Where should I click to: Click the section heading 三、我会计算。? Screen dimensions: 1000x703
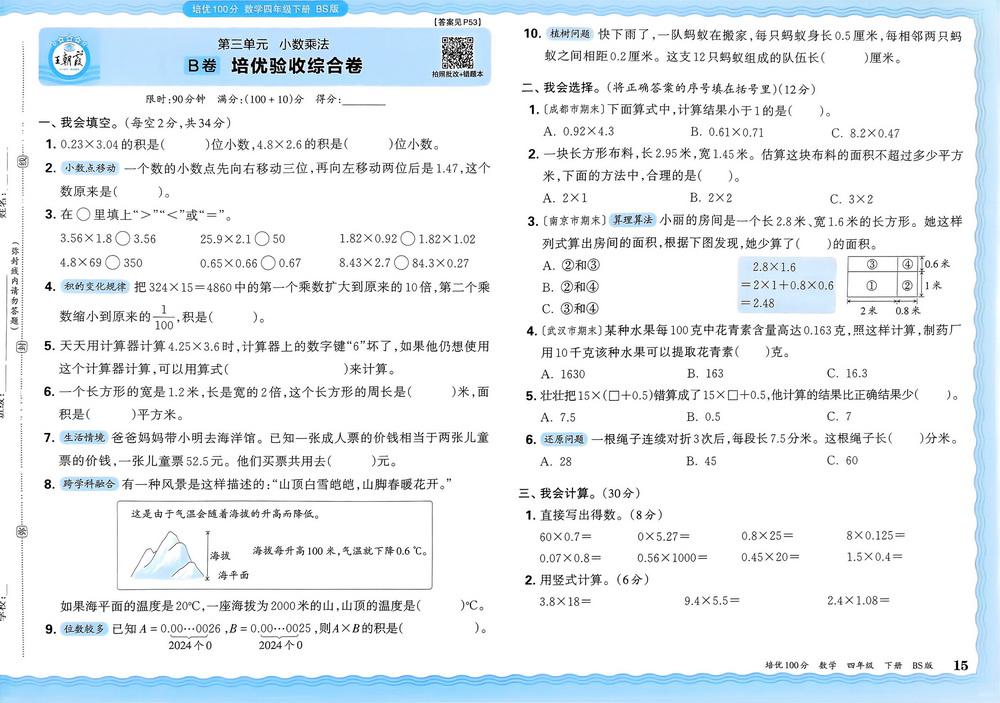tap(559, 493)
